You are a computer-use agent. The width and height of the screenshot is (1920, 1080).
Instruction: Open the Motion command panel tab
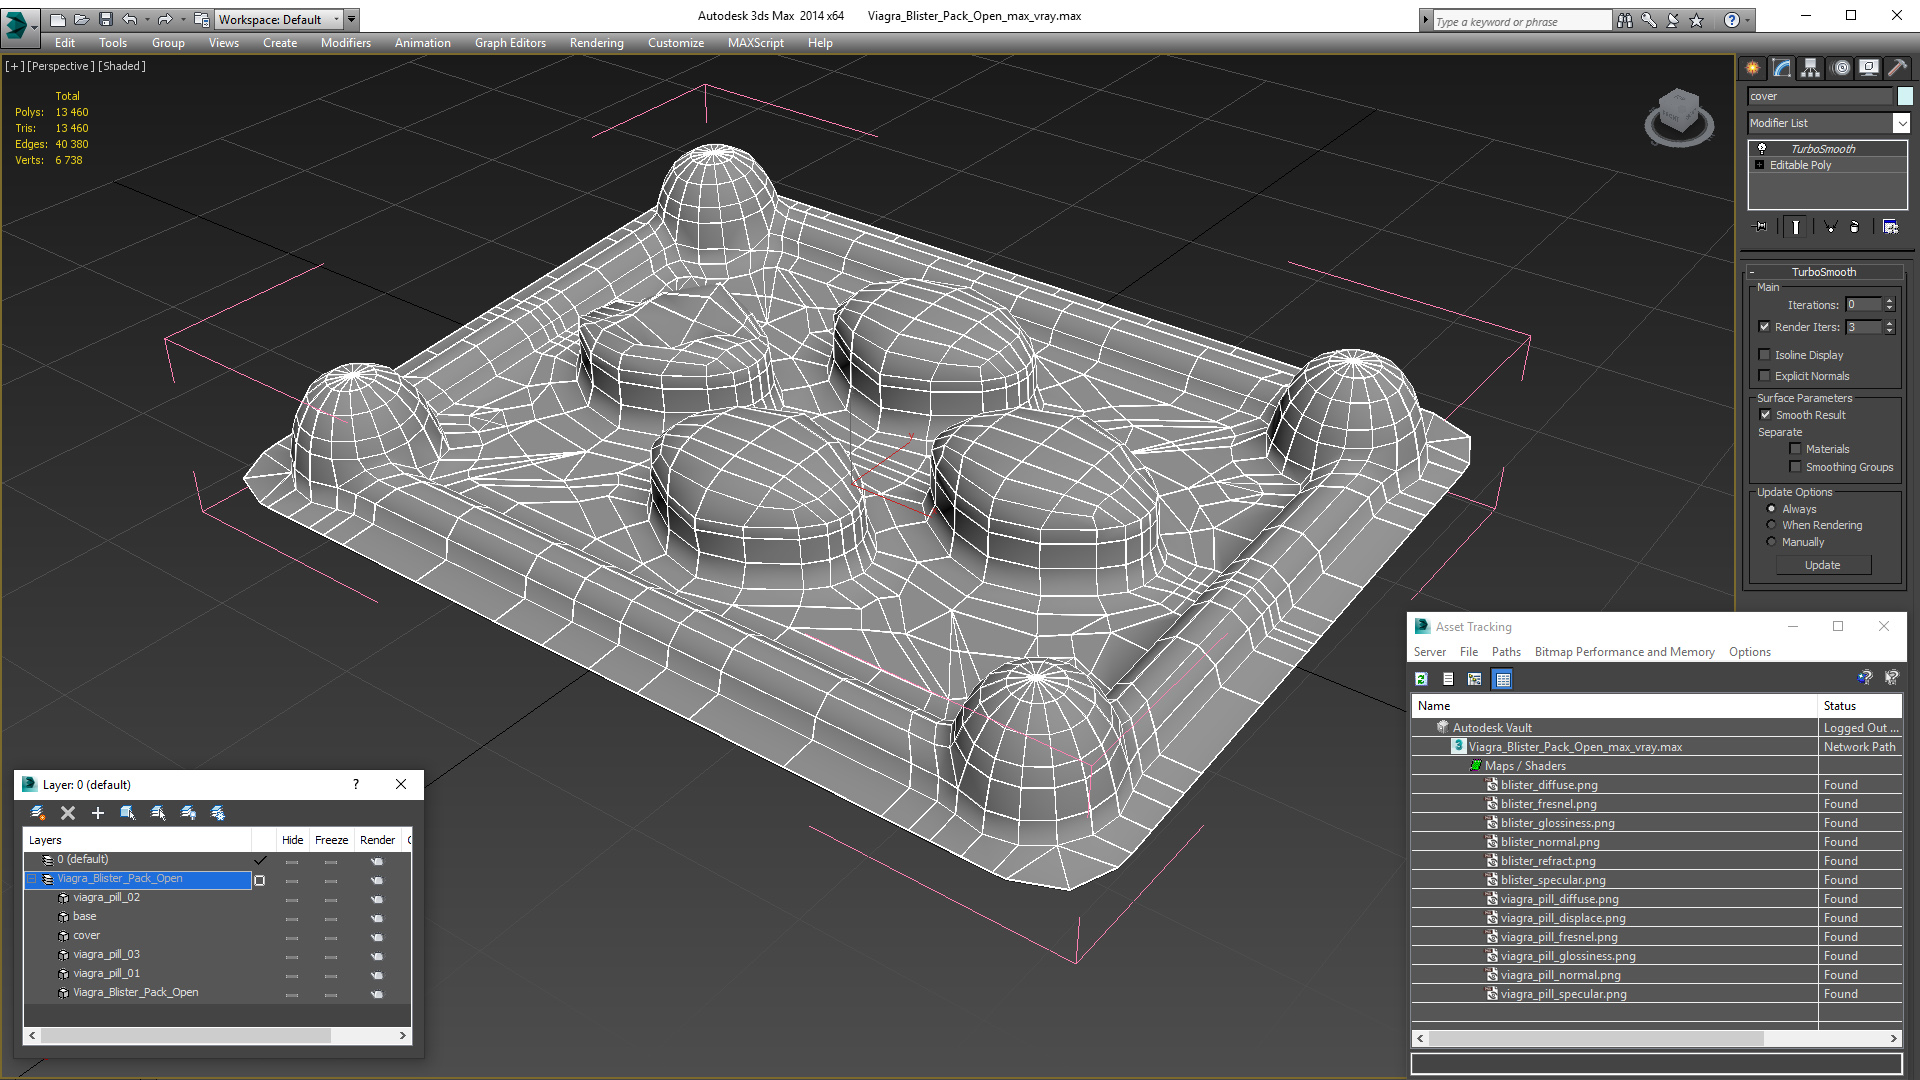click(1841, 68)
